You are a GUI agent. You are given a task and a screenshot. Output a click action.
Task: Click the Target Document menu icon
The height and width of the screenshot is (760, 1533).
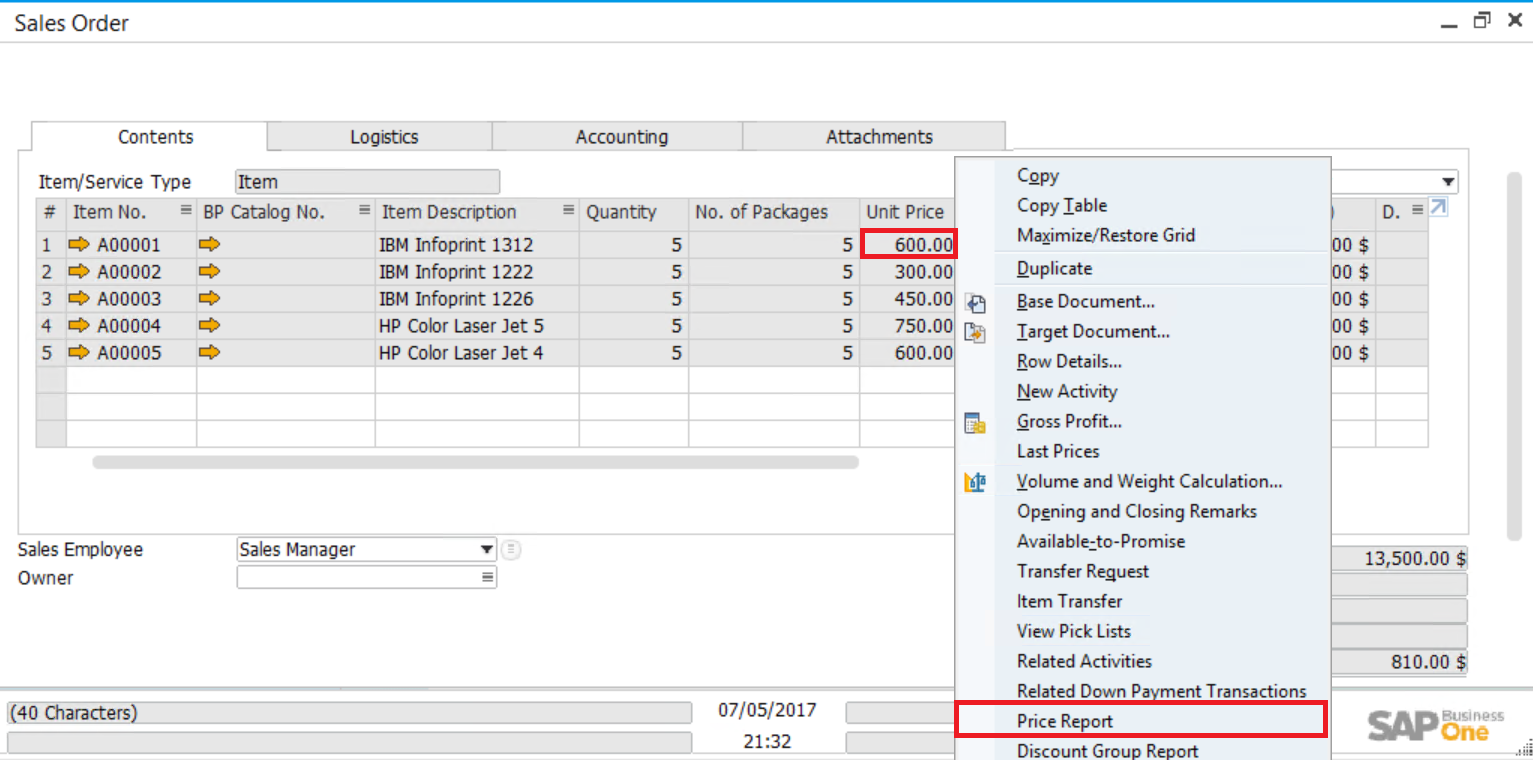coord(975,333)
